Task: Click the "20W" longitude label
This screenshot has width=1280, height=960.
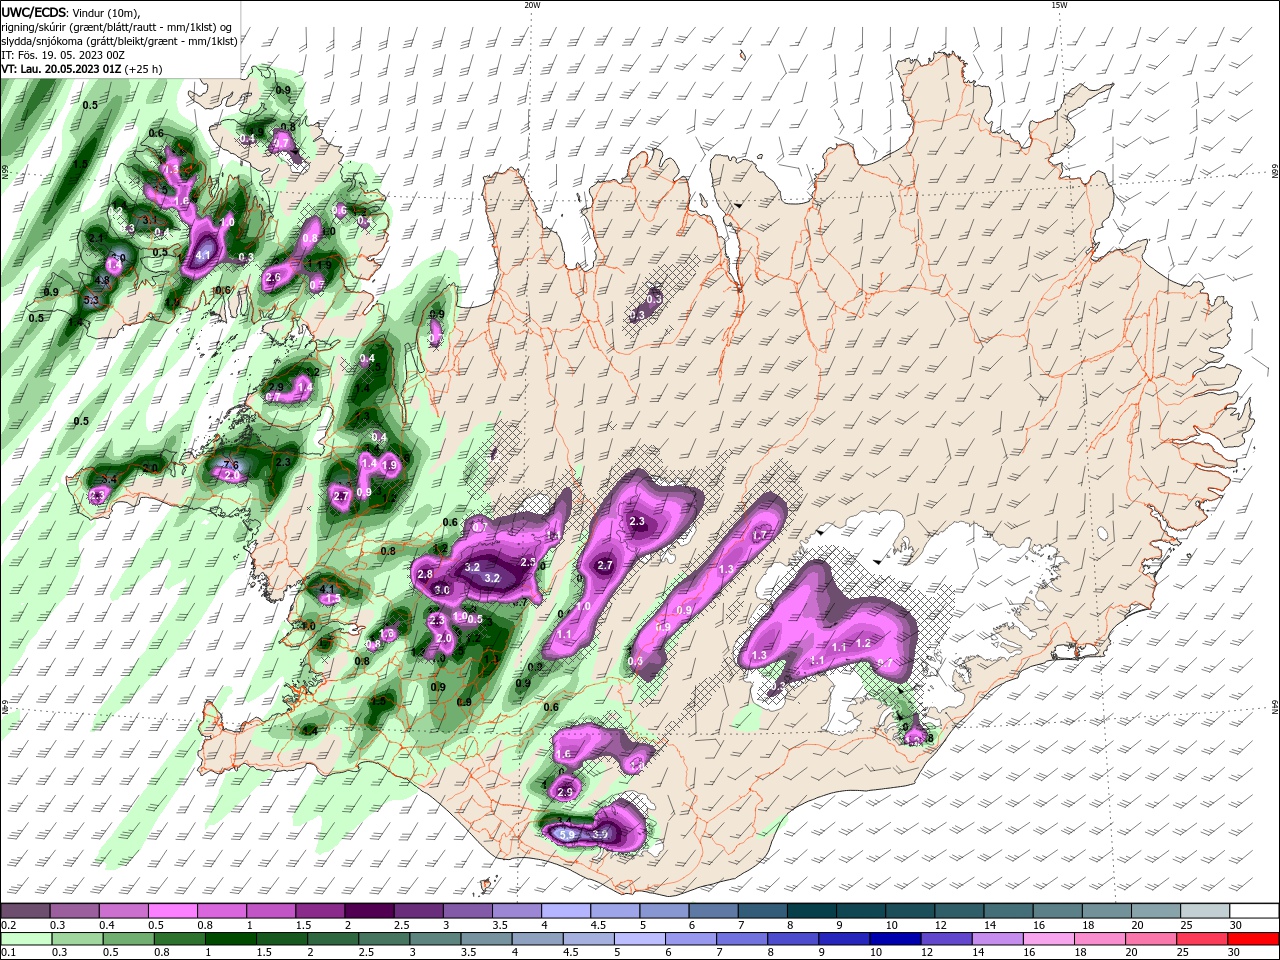Action: (x=532, y=5)
